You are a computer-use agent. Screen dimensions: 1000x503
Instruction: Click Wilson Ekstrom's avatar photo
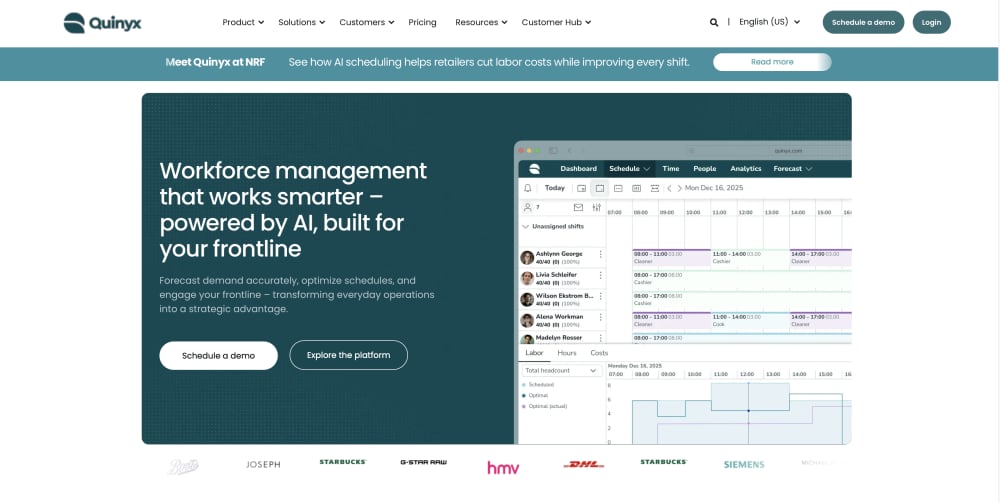pos(527,300)
